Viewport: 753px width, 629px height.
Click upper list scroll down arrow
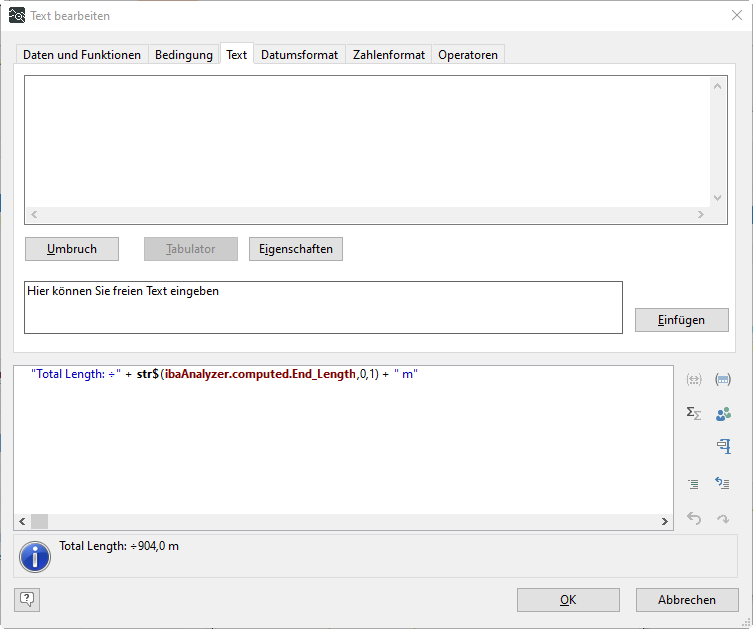coord(717,198)
